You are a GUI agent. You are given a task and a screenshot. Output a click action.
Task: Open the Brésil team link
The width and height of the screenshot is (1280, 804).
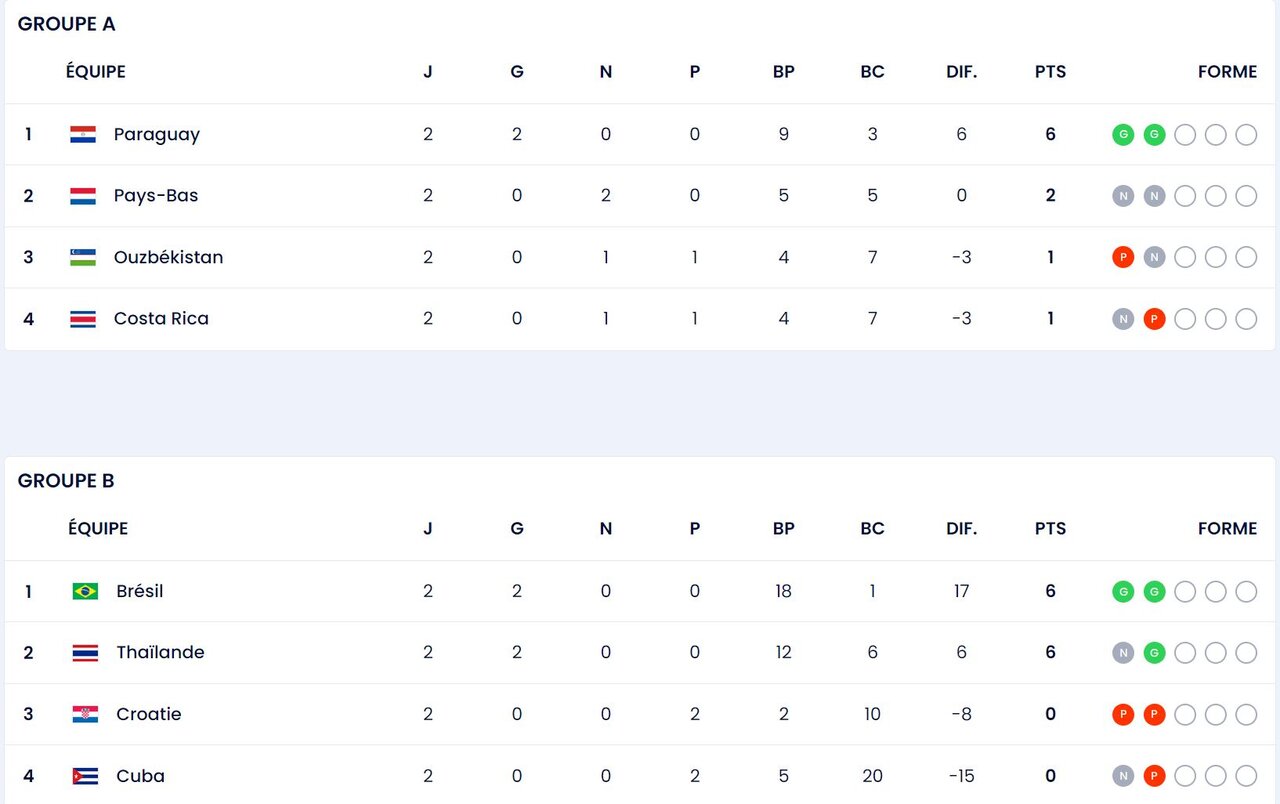[x=140, y=591]
